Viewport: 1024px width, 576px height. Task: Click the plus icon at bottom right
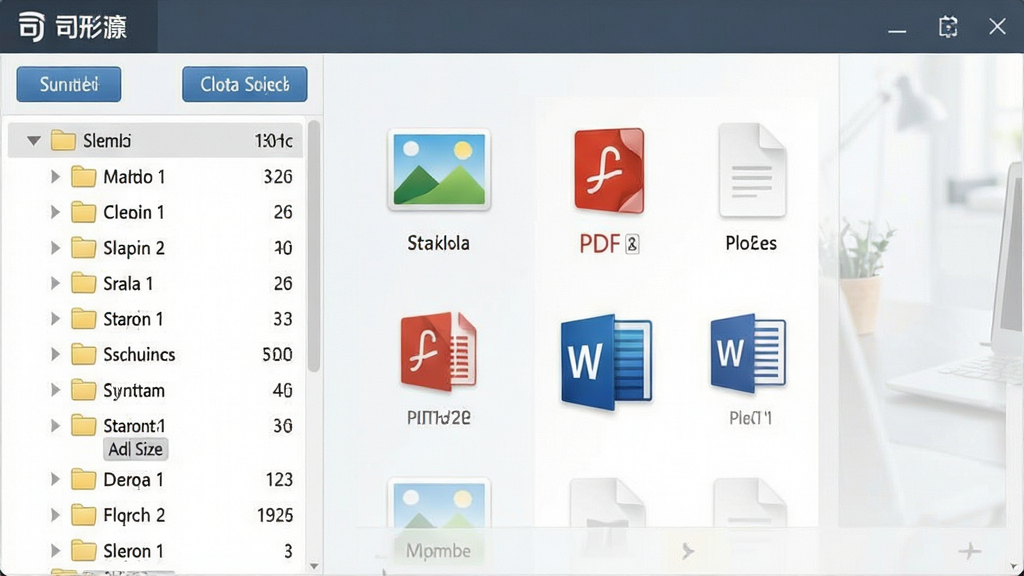[970, 551]
